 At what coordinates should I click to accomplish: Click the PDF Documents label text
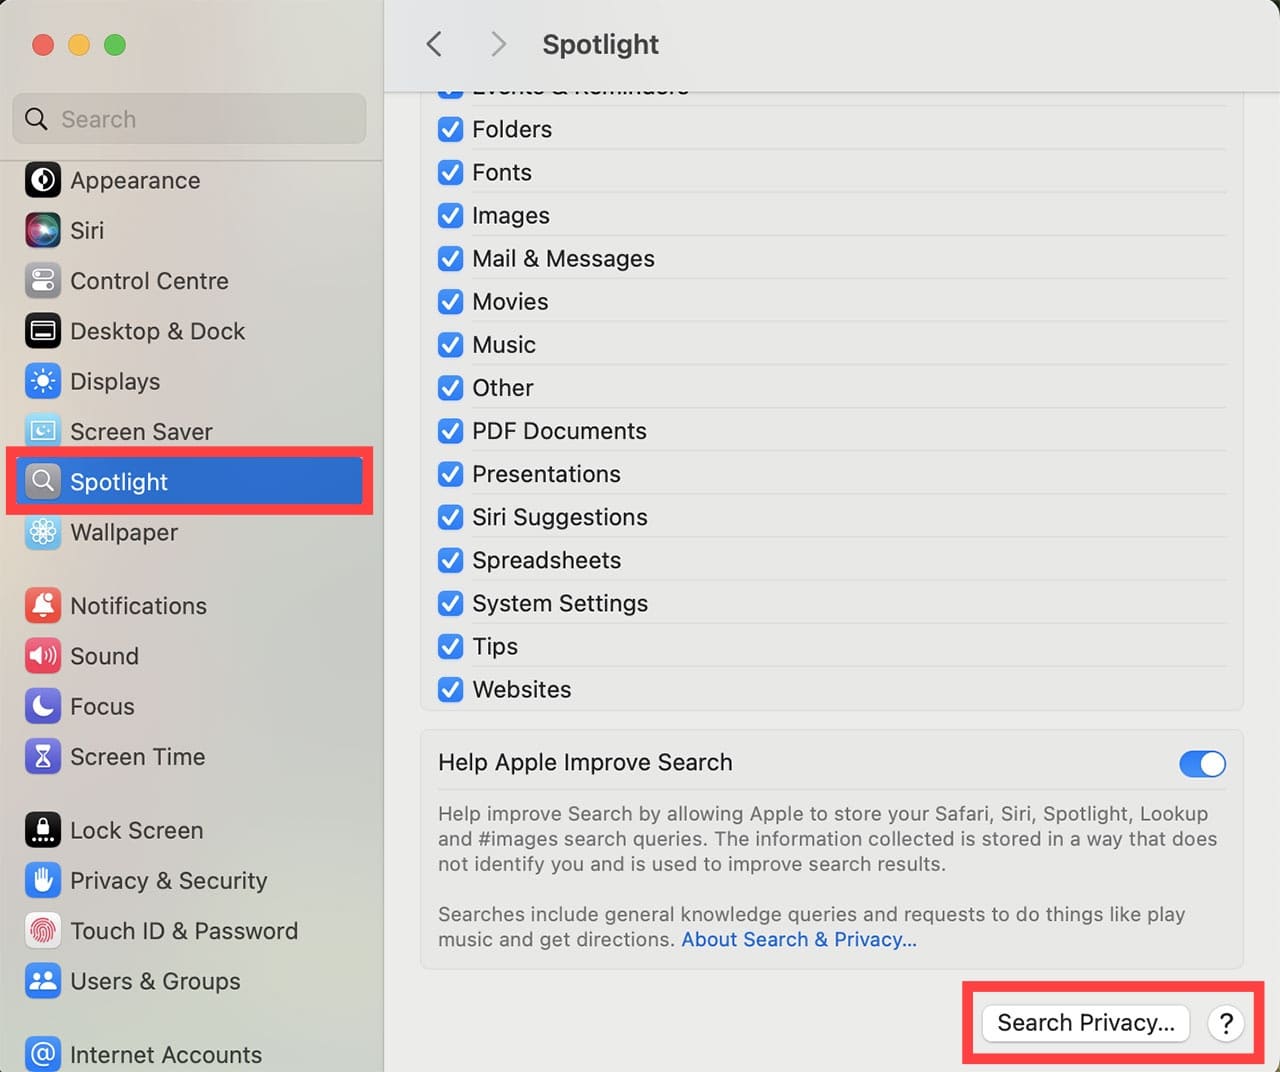pos(559,431)
